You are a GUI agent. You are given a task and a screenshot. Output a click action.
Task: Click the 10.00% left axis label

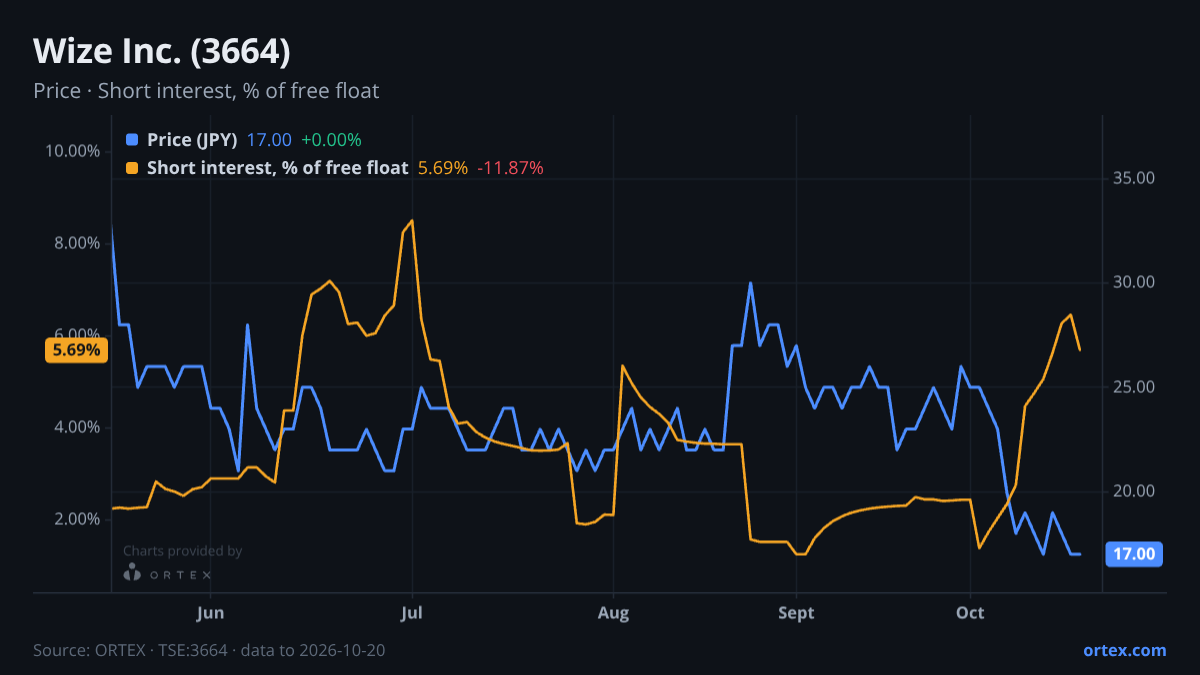click(72, 151)
